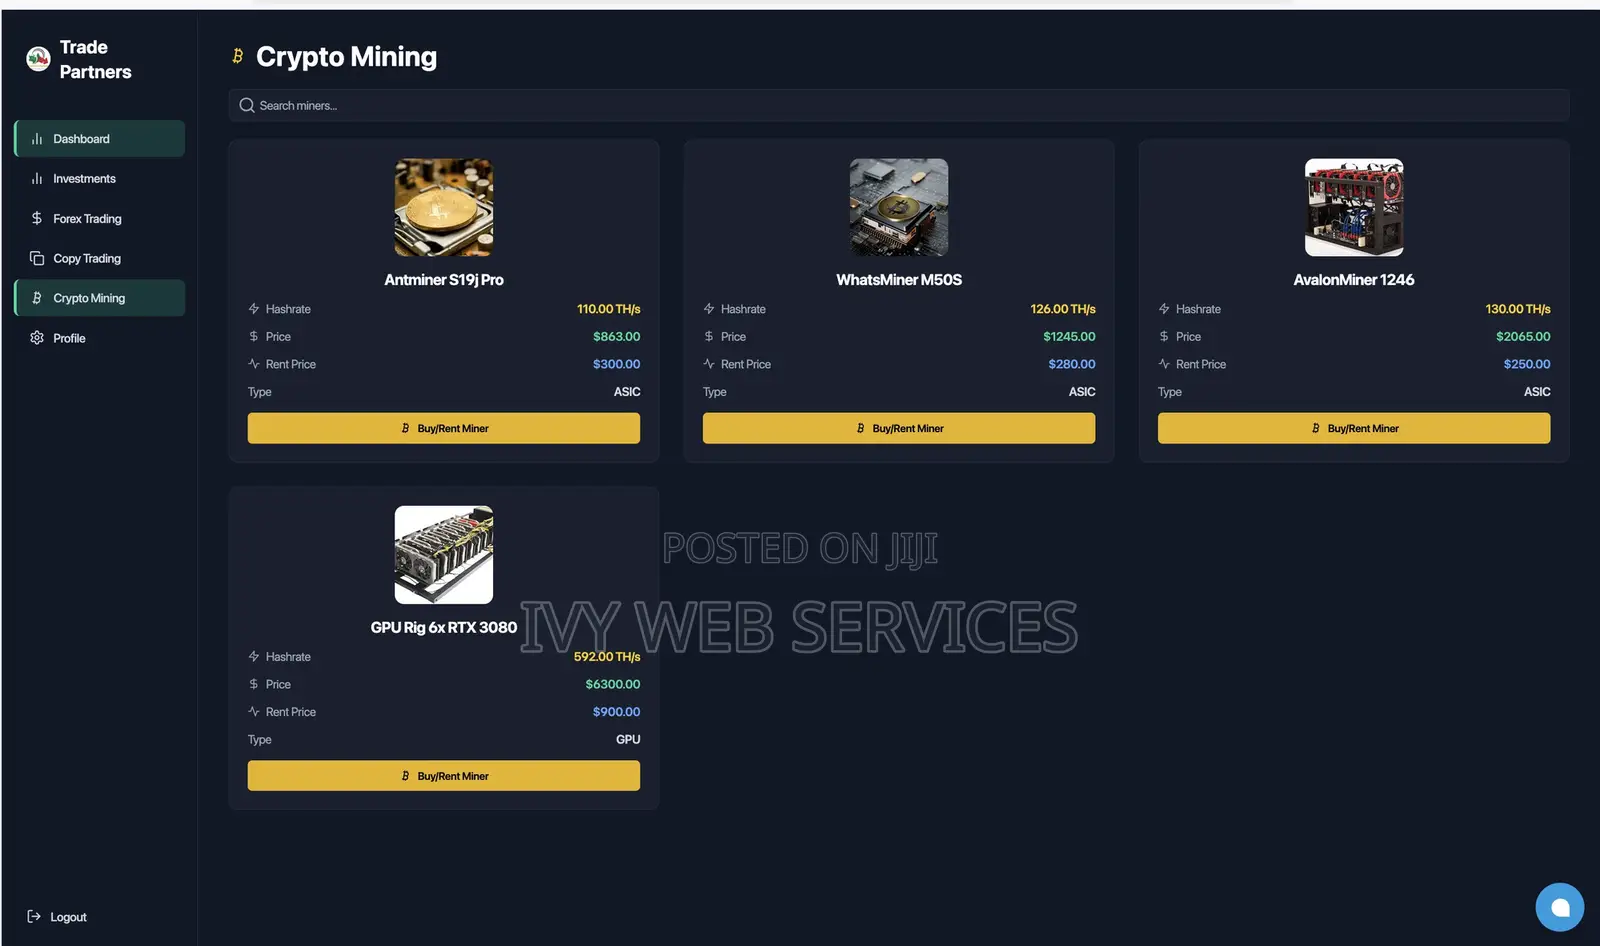Screen dimensions: 1600x946
Task: Click the AvalonMiner 1246 title
Action: point(1354,280)
